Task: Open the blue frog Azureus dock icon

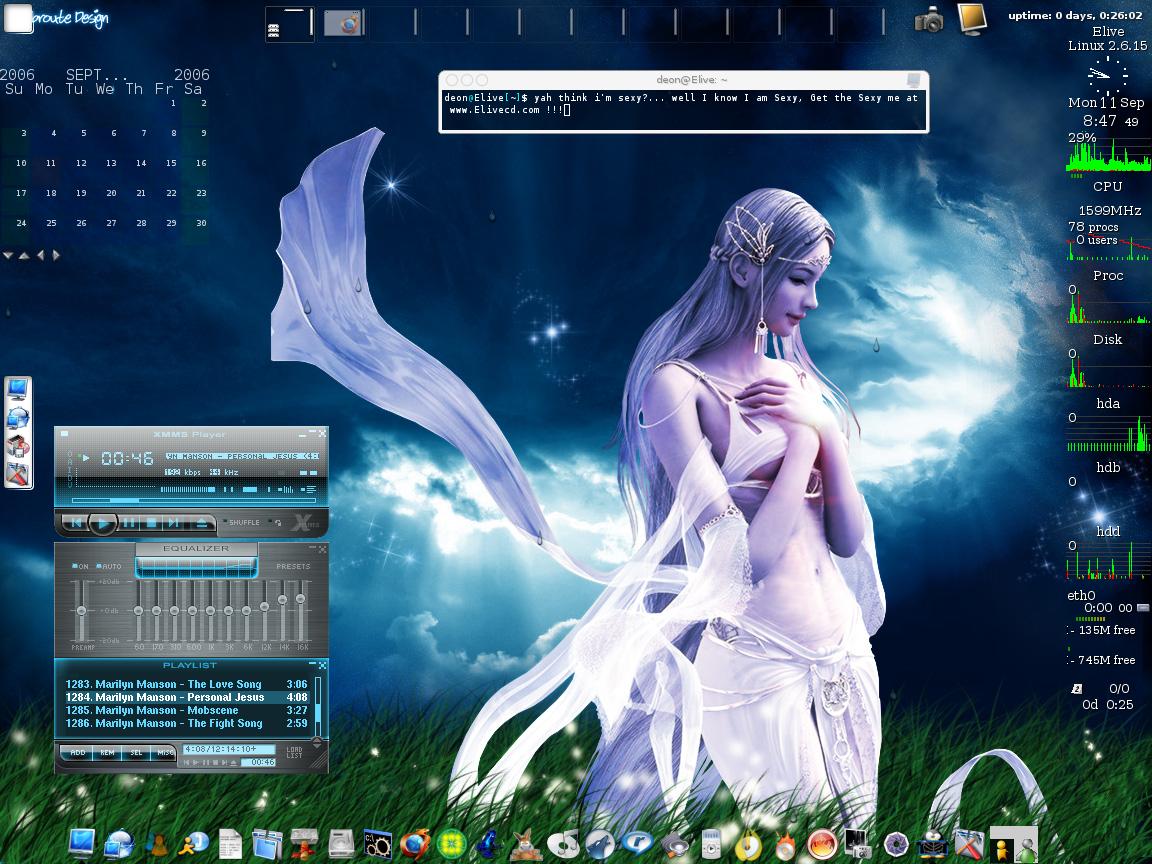Action: click(x=488, y=844)
